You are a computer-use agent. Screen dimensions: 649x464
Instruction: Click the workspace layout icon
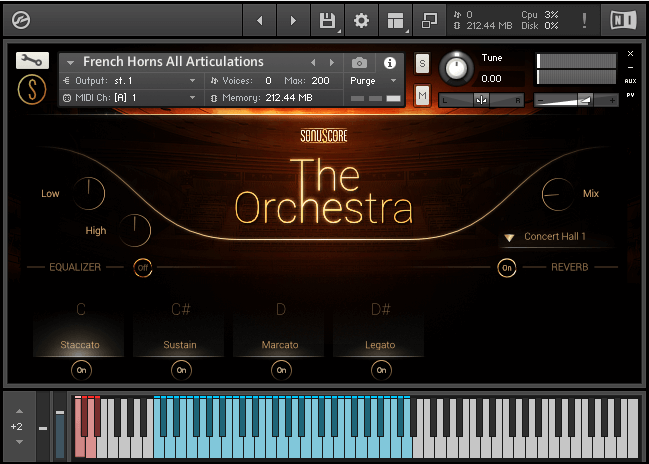coord(395,20)
